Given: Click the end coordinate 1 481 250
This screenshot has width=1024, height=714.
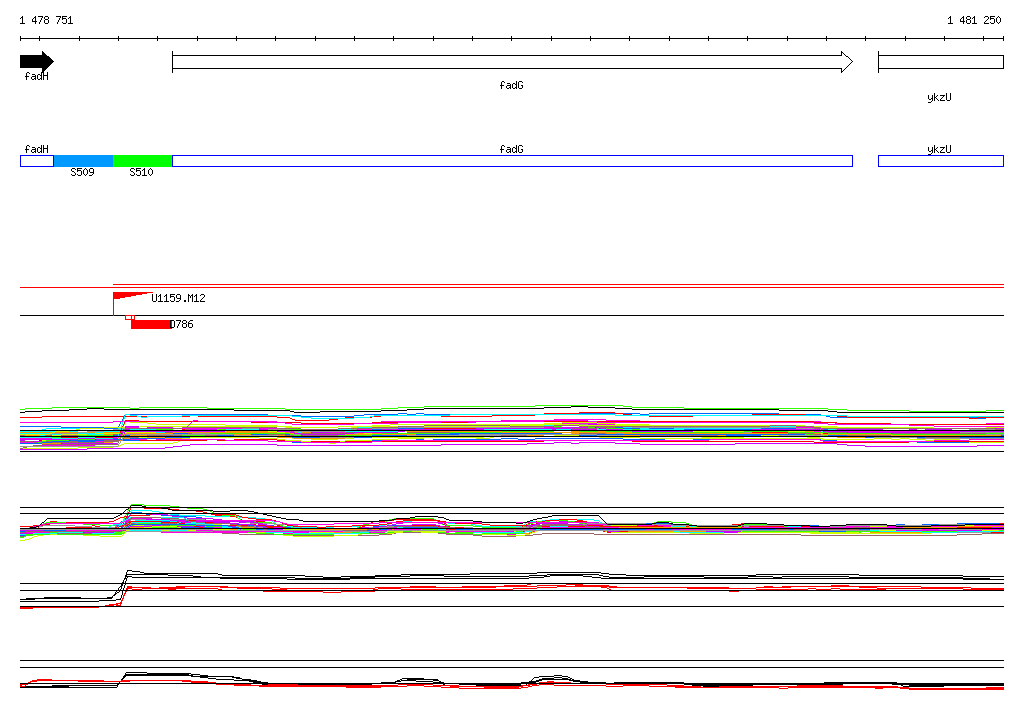Looking at the screenshot, I should point(974,20).
